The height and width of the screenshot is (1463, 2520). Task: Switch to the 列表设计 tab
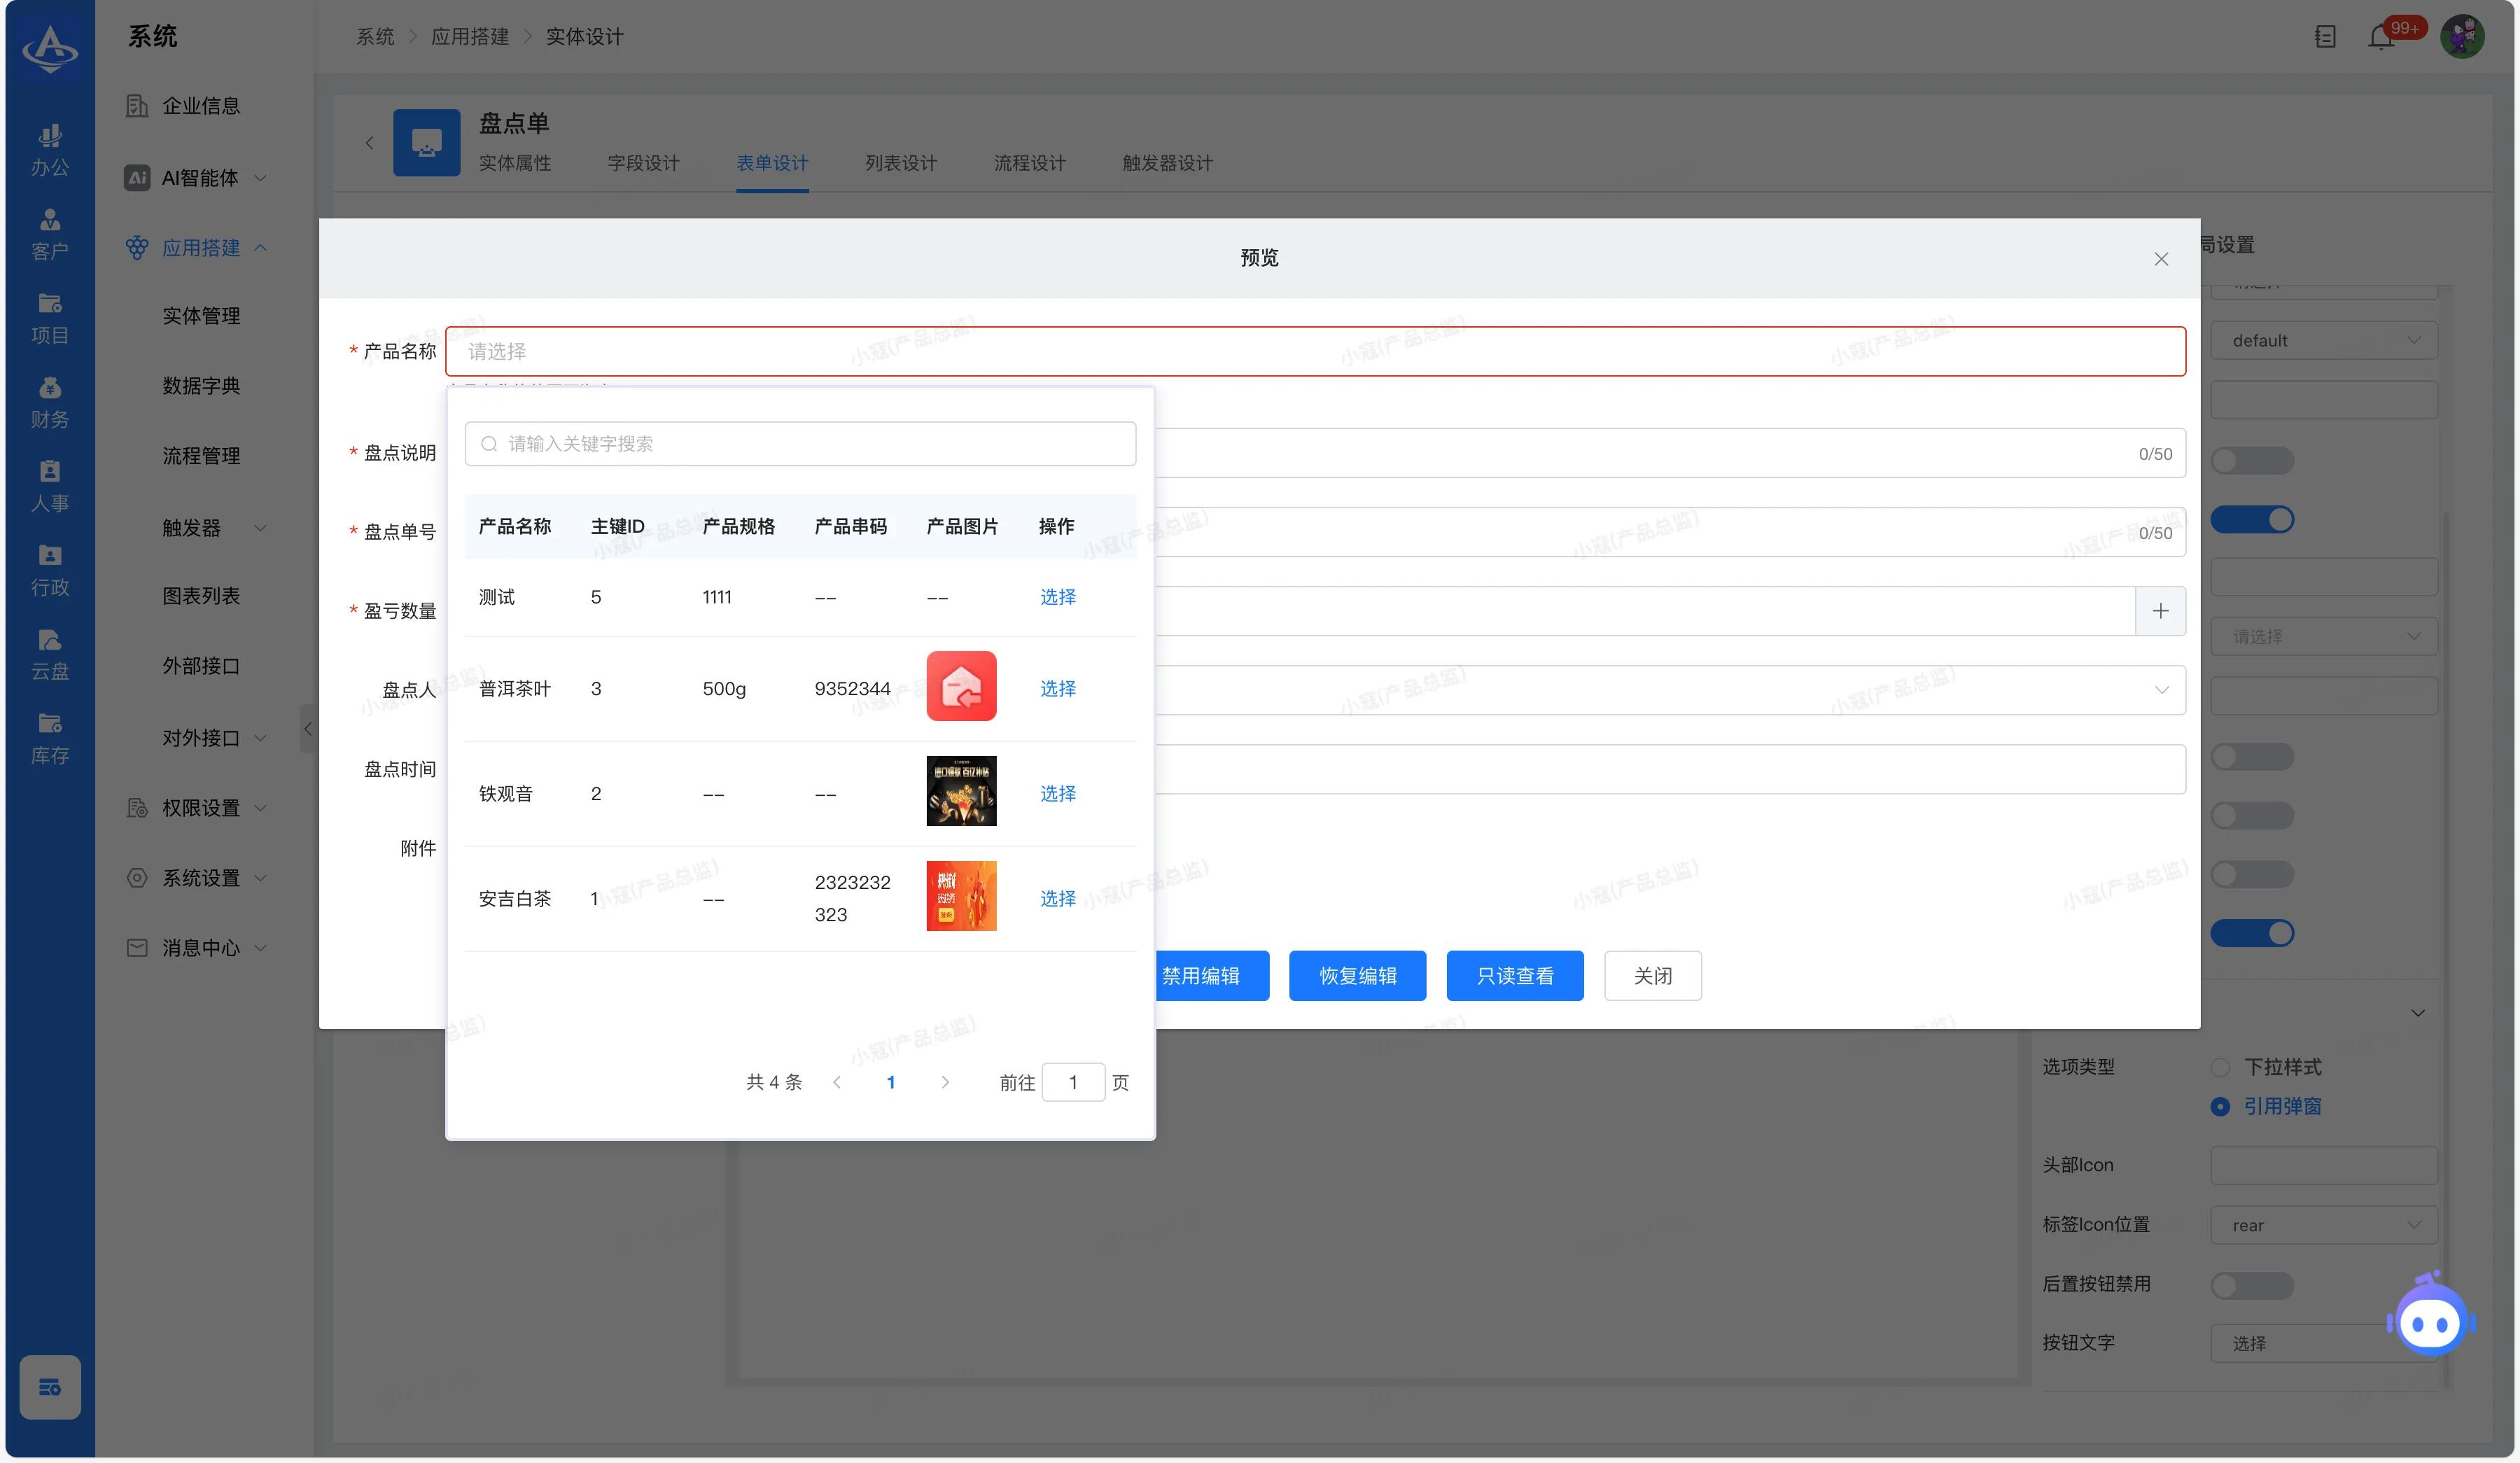point(900,163)
